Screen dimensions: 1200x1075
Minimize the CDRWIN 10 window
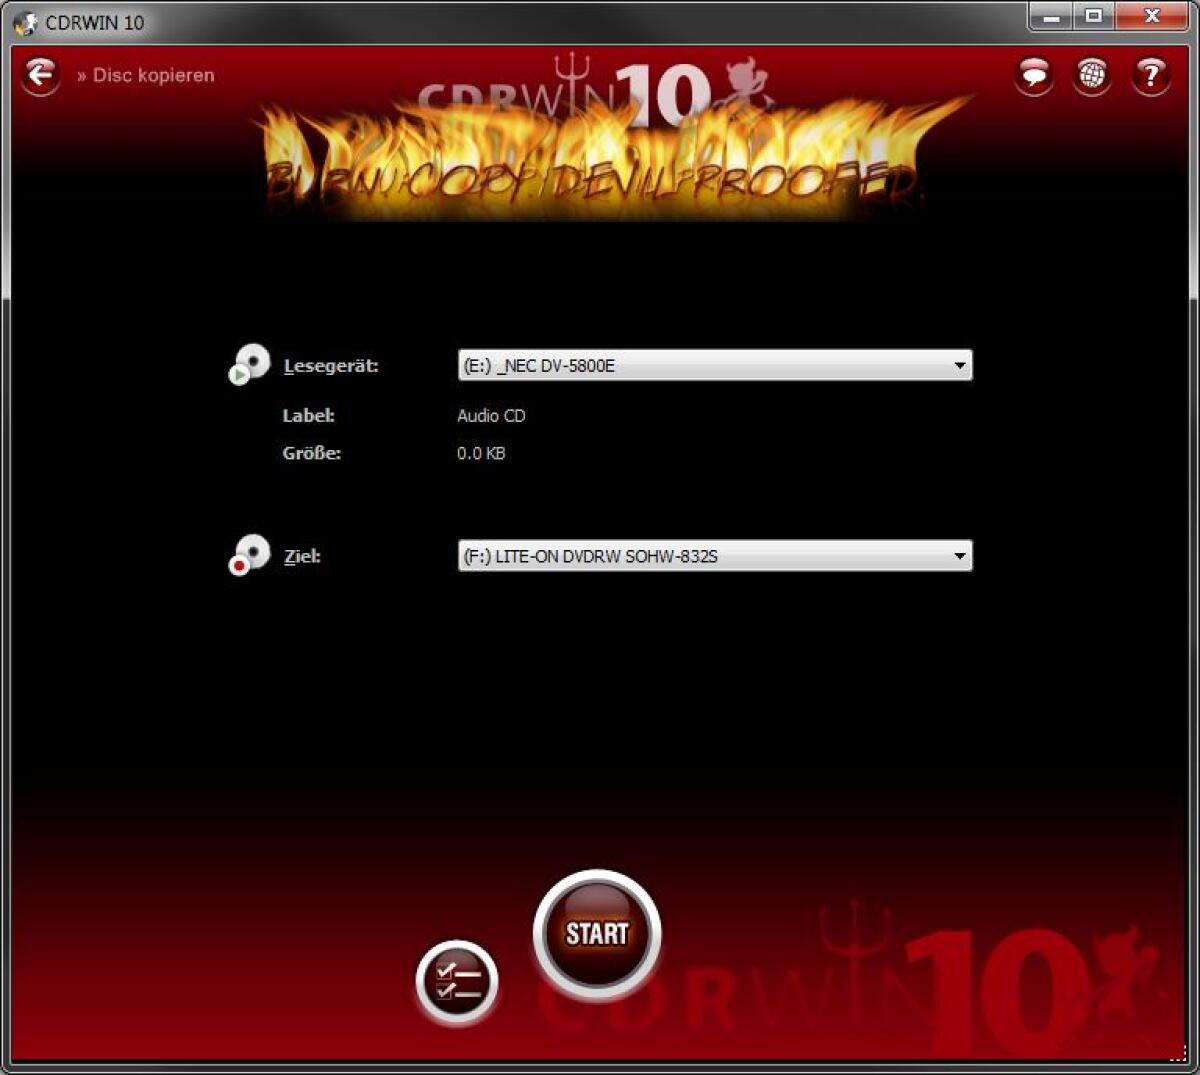(1051, 17)
